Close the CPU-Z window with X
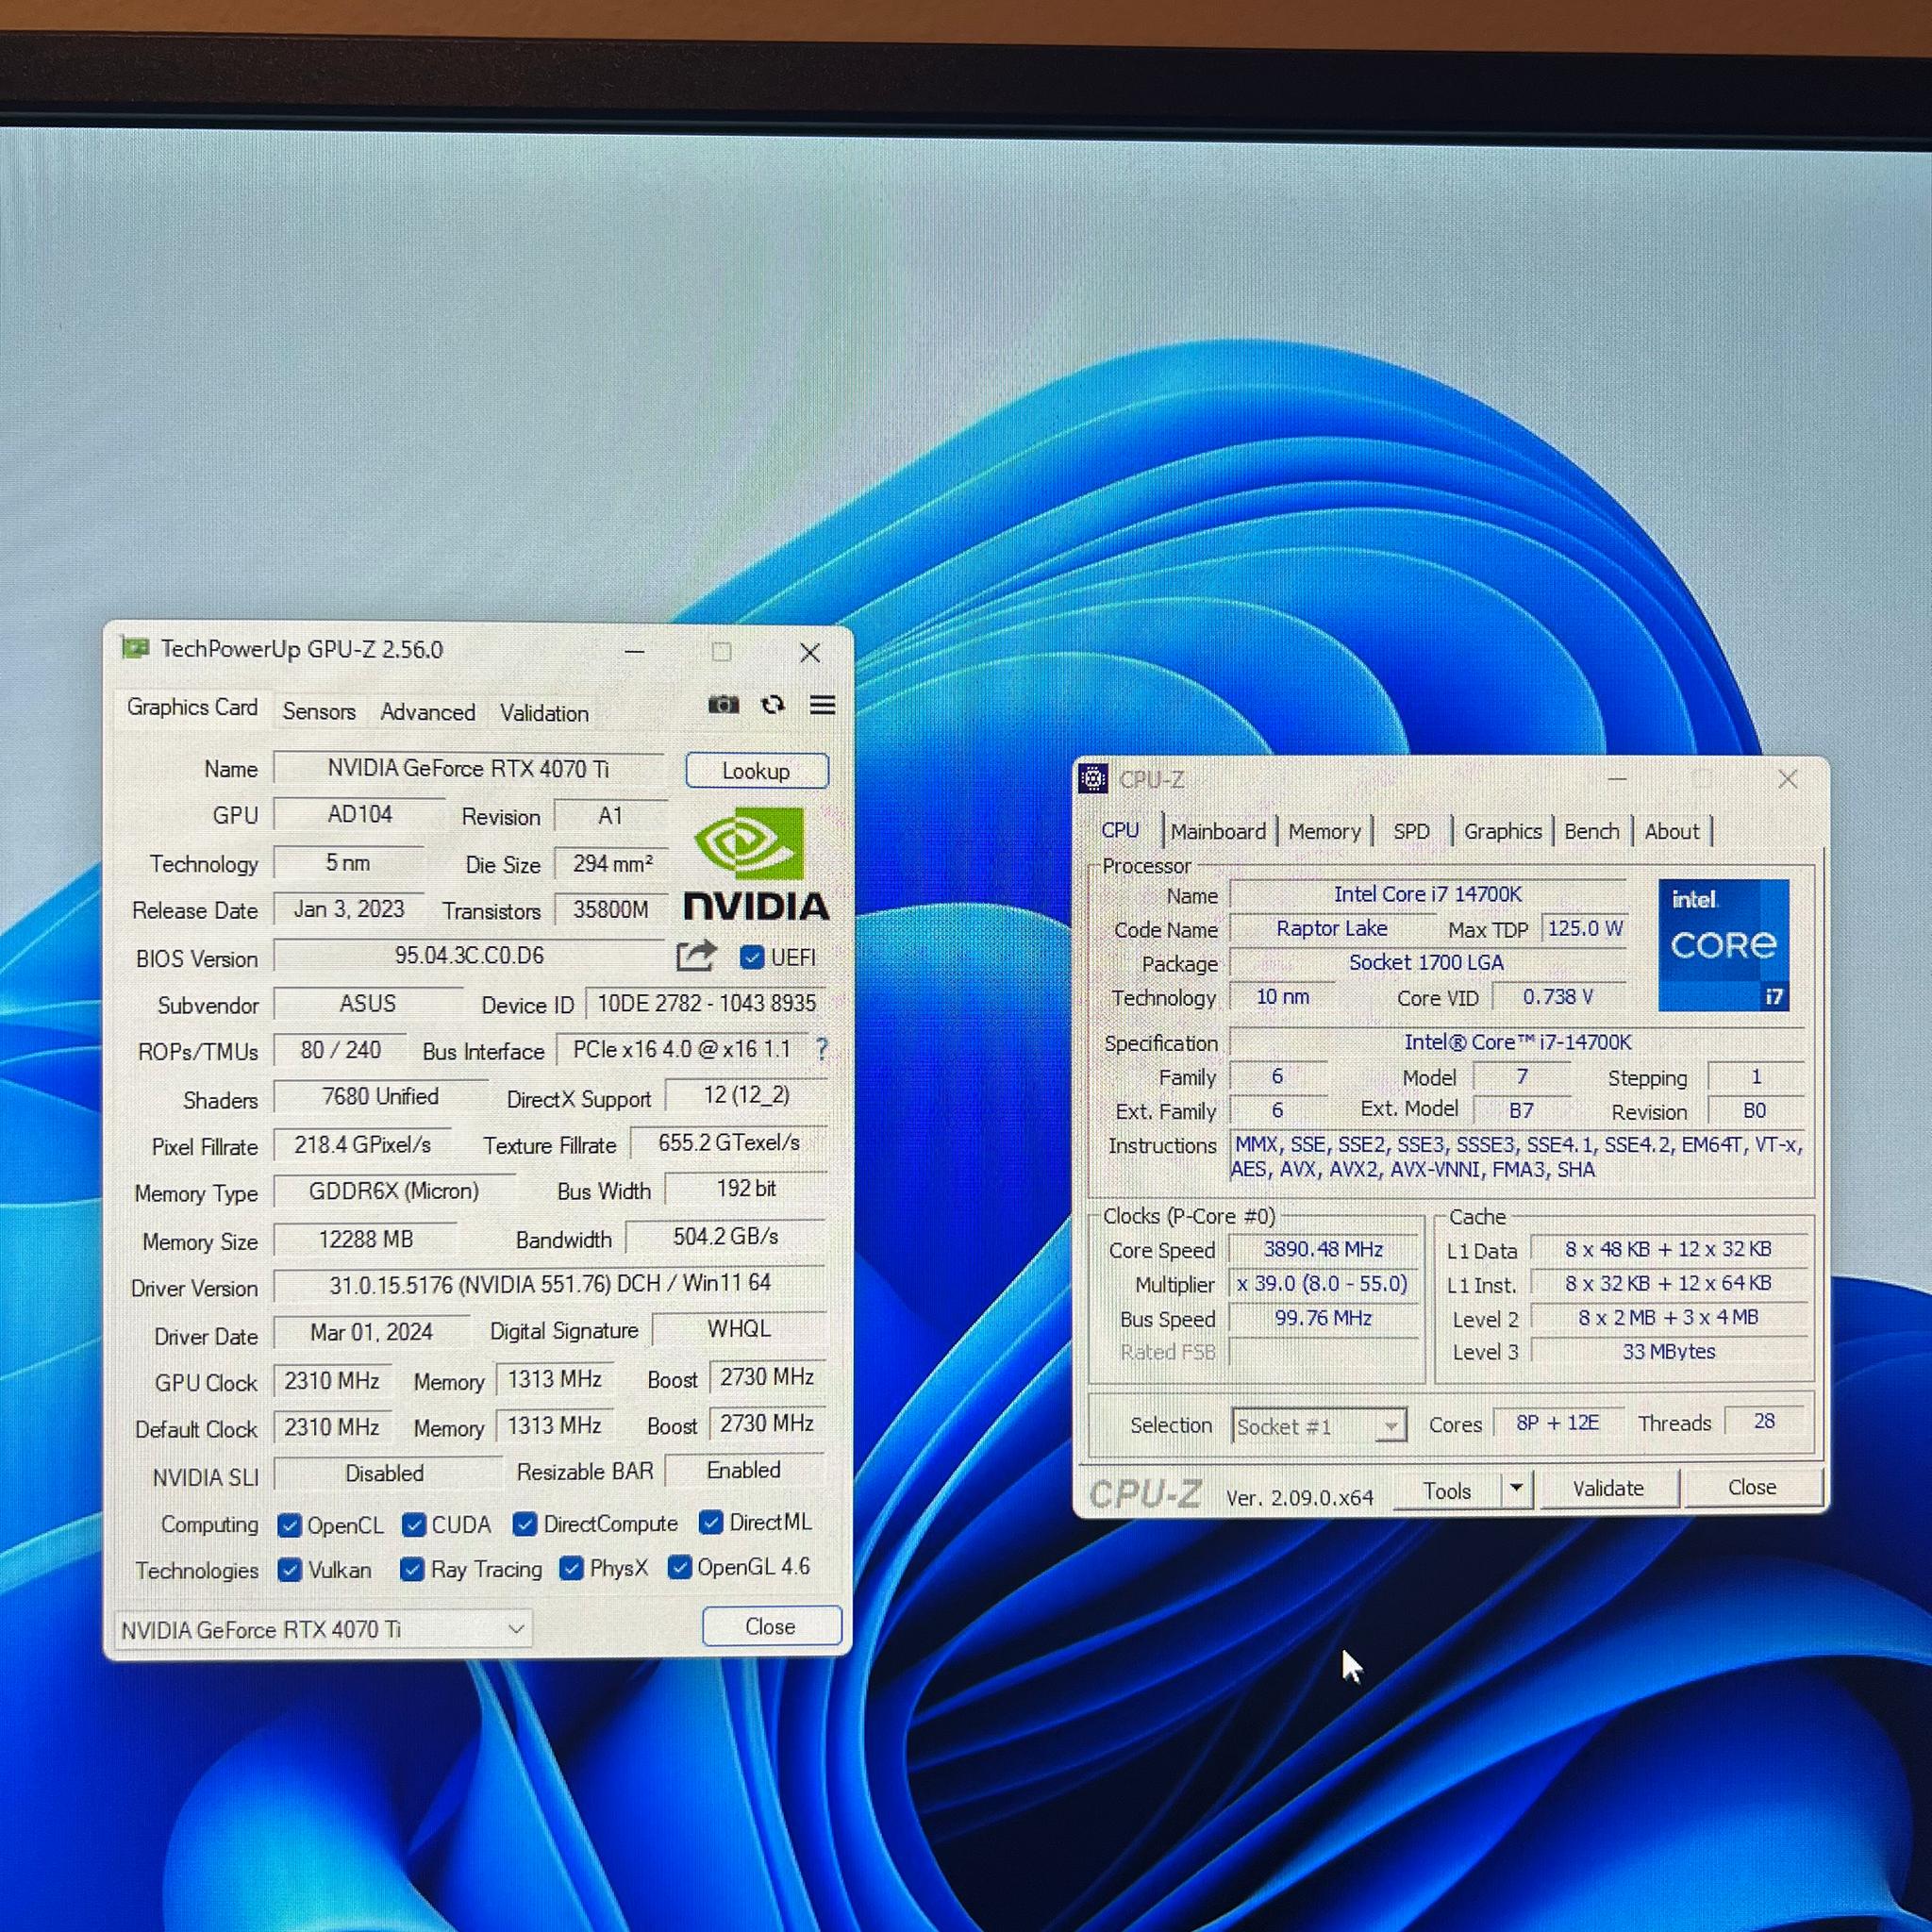Viewport: 1932px width, 1932px height. 1788,779
